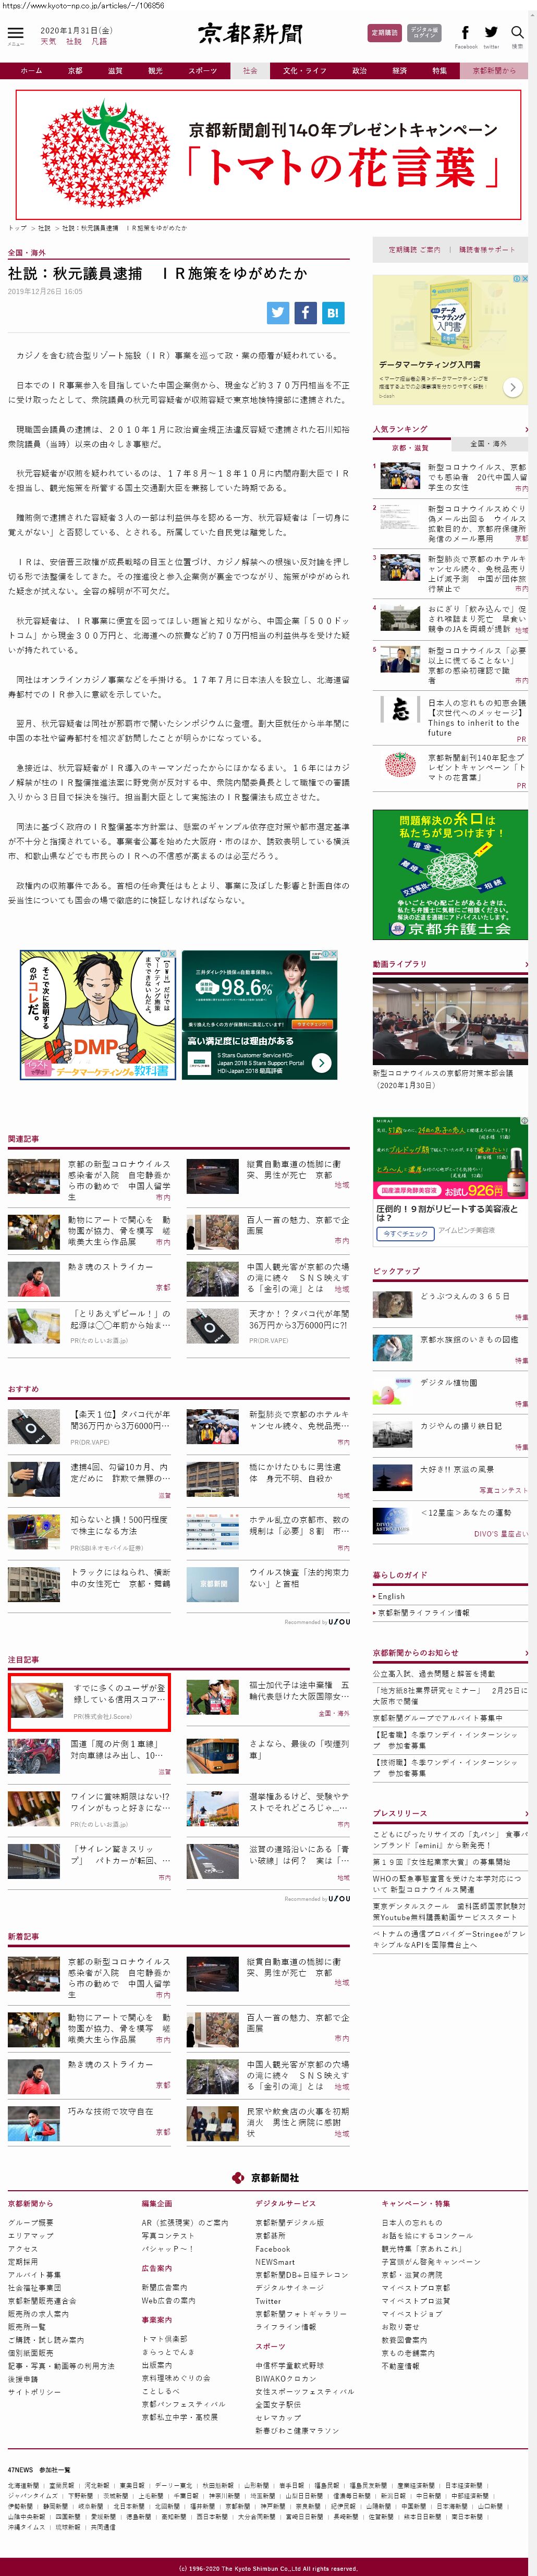Open the English link in 暮らしのガイド

click(x=391, y=1596)
